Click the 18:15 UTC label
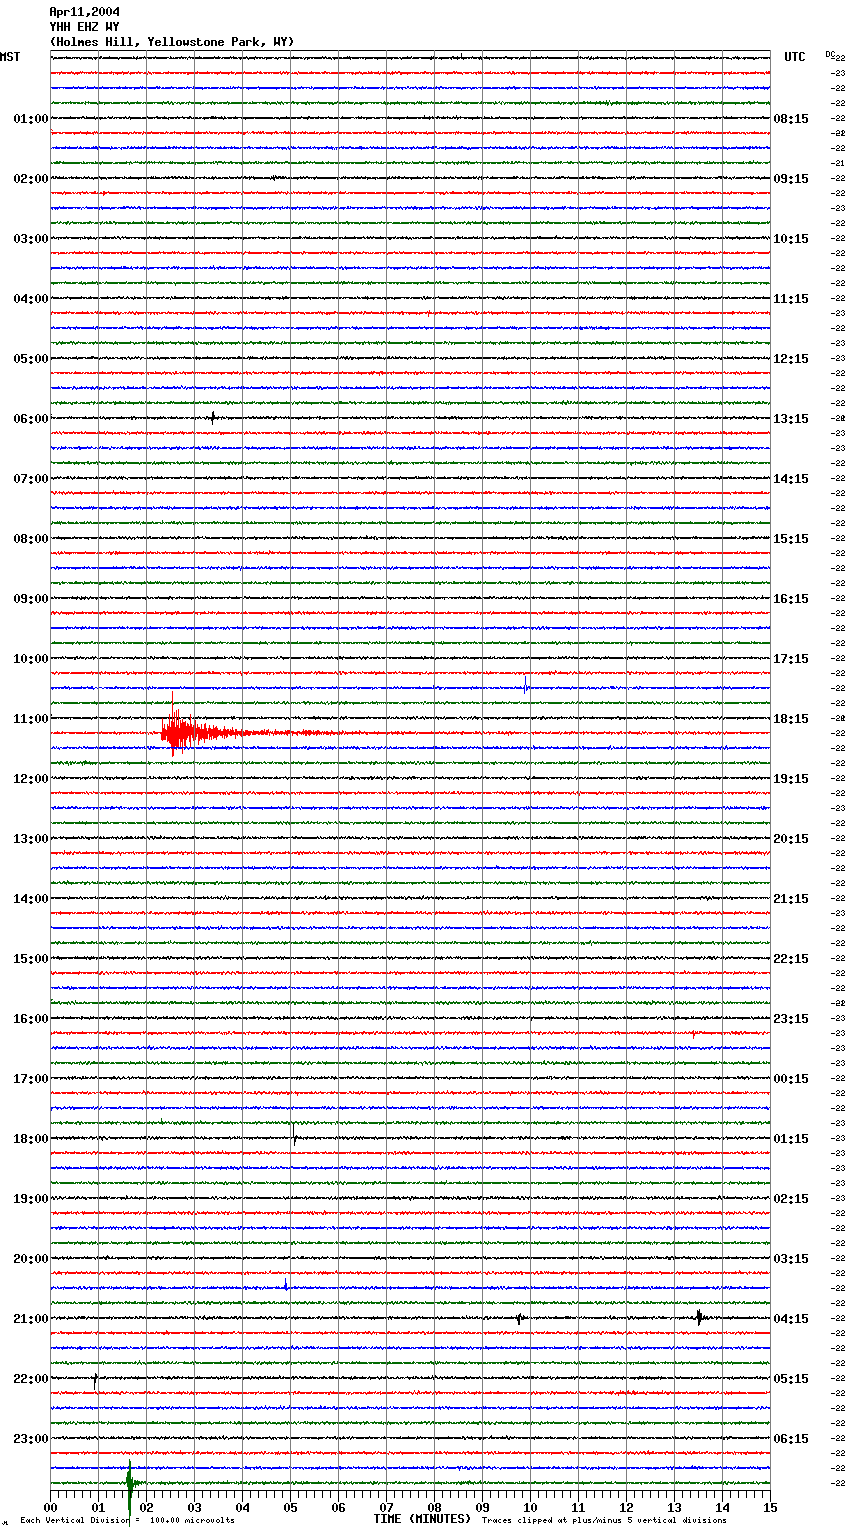This screenshot has height=1534, width=850. click(x=791, y=719)
